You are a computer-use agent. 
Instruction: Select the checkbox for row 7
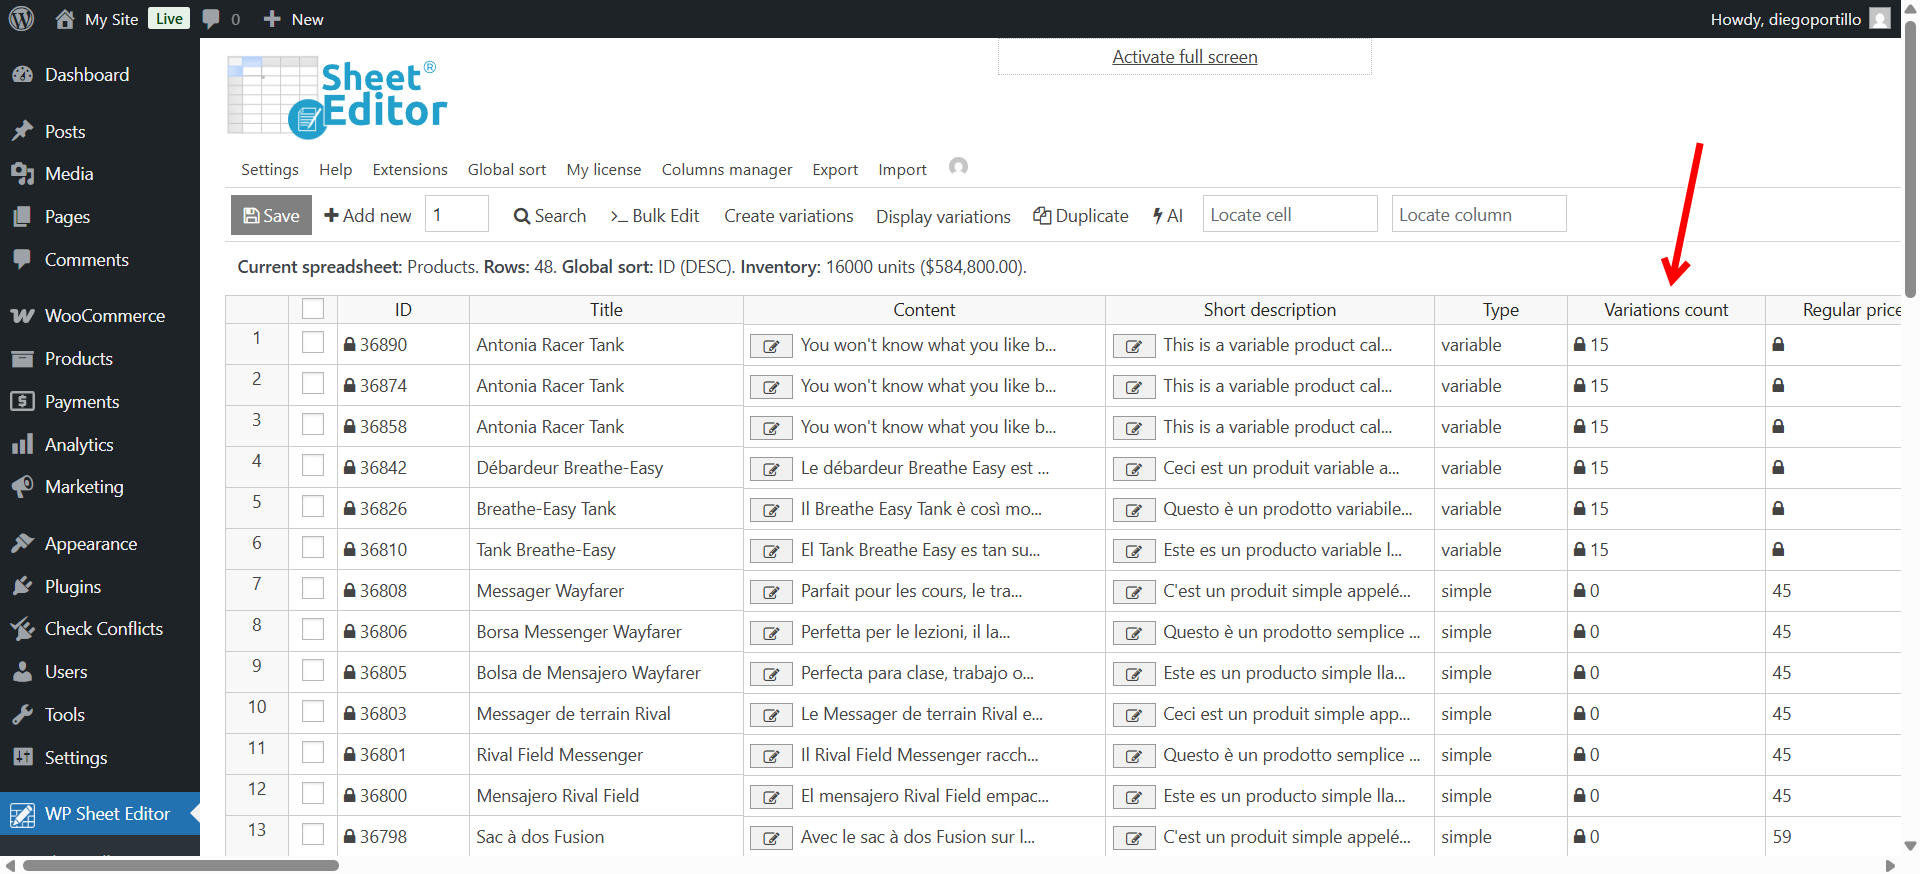tap(313, 589)
